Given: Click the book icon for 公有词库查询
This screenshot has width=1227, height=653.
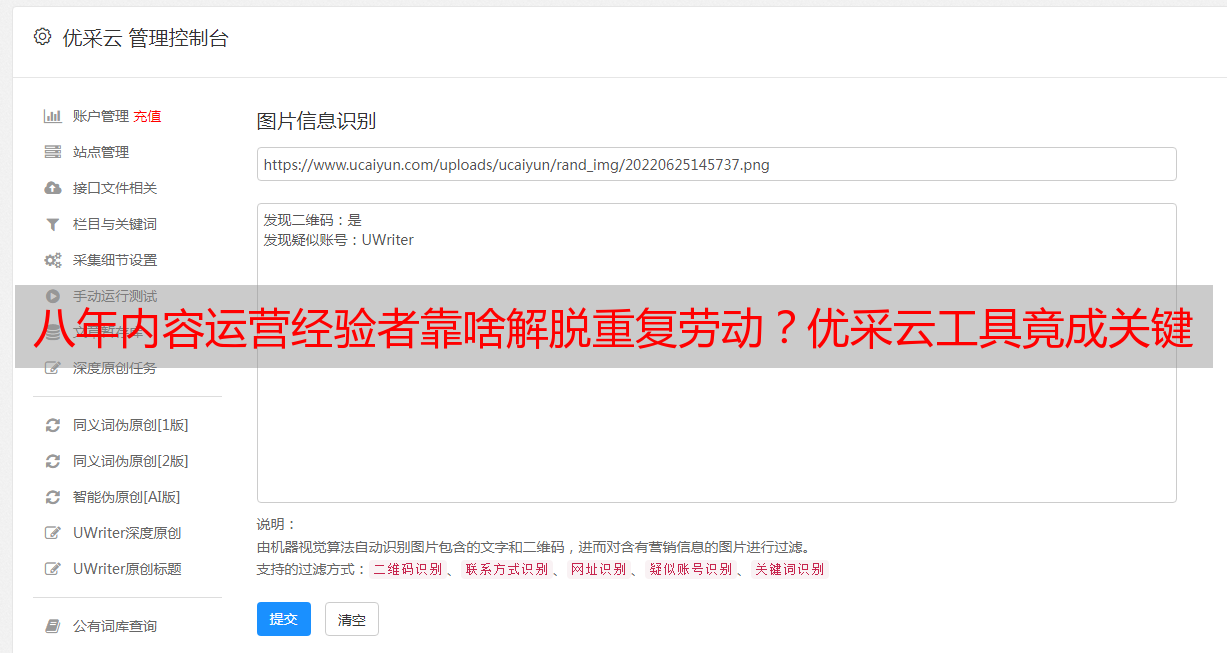Looking at the screenshot, I should point(53,626).
